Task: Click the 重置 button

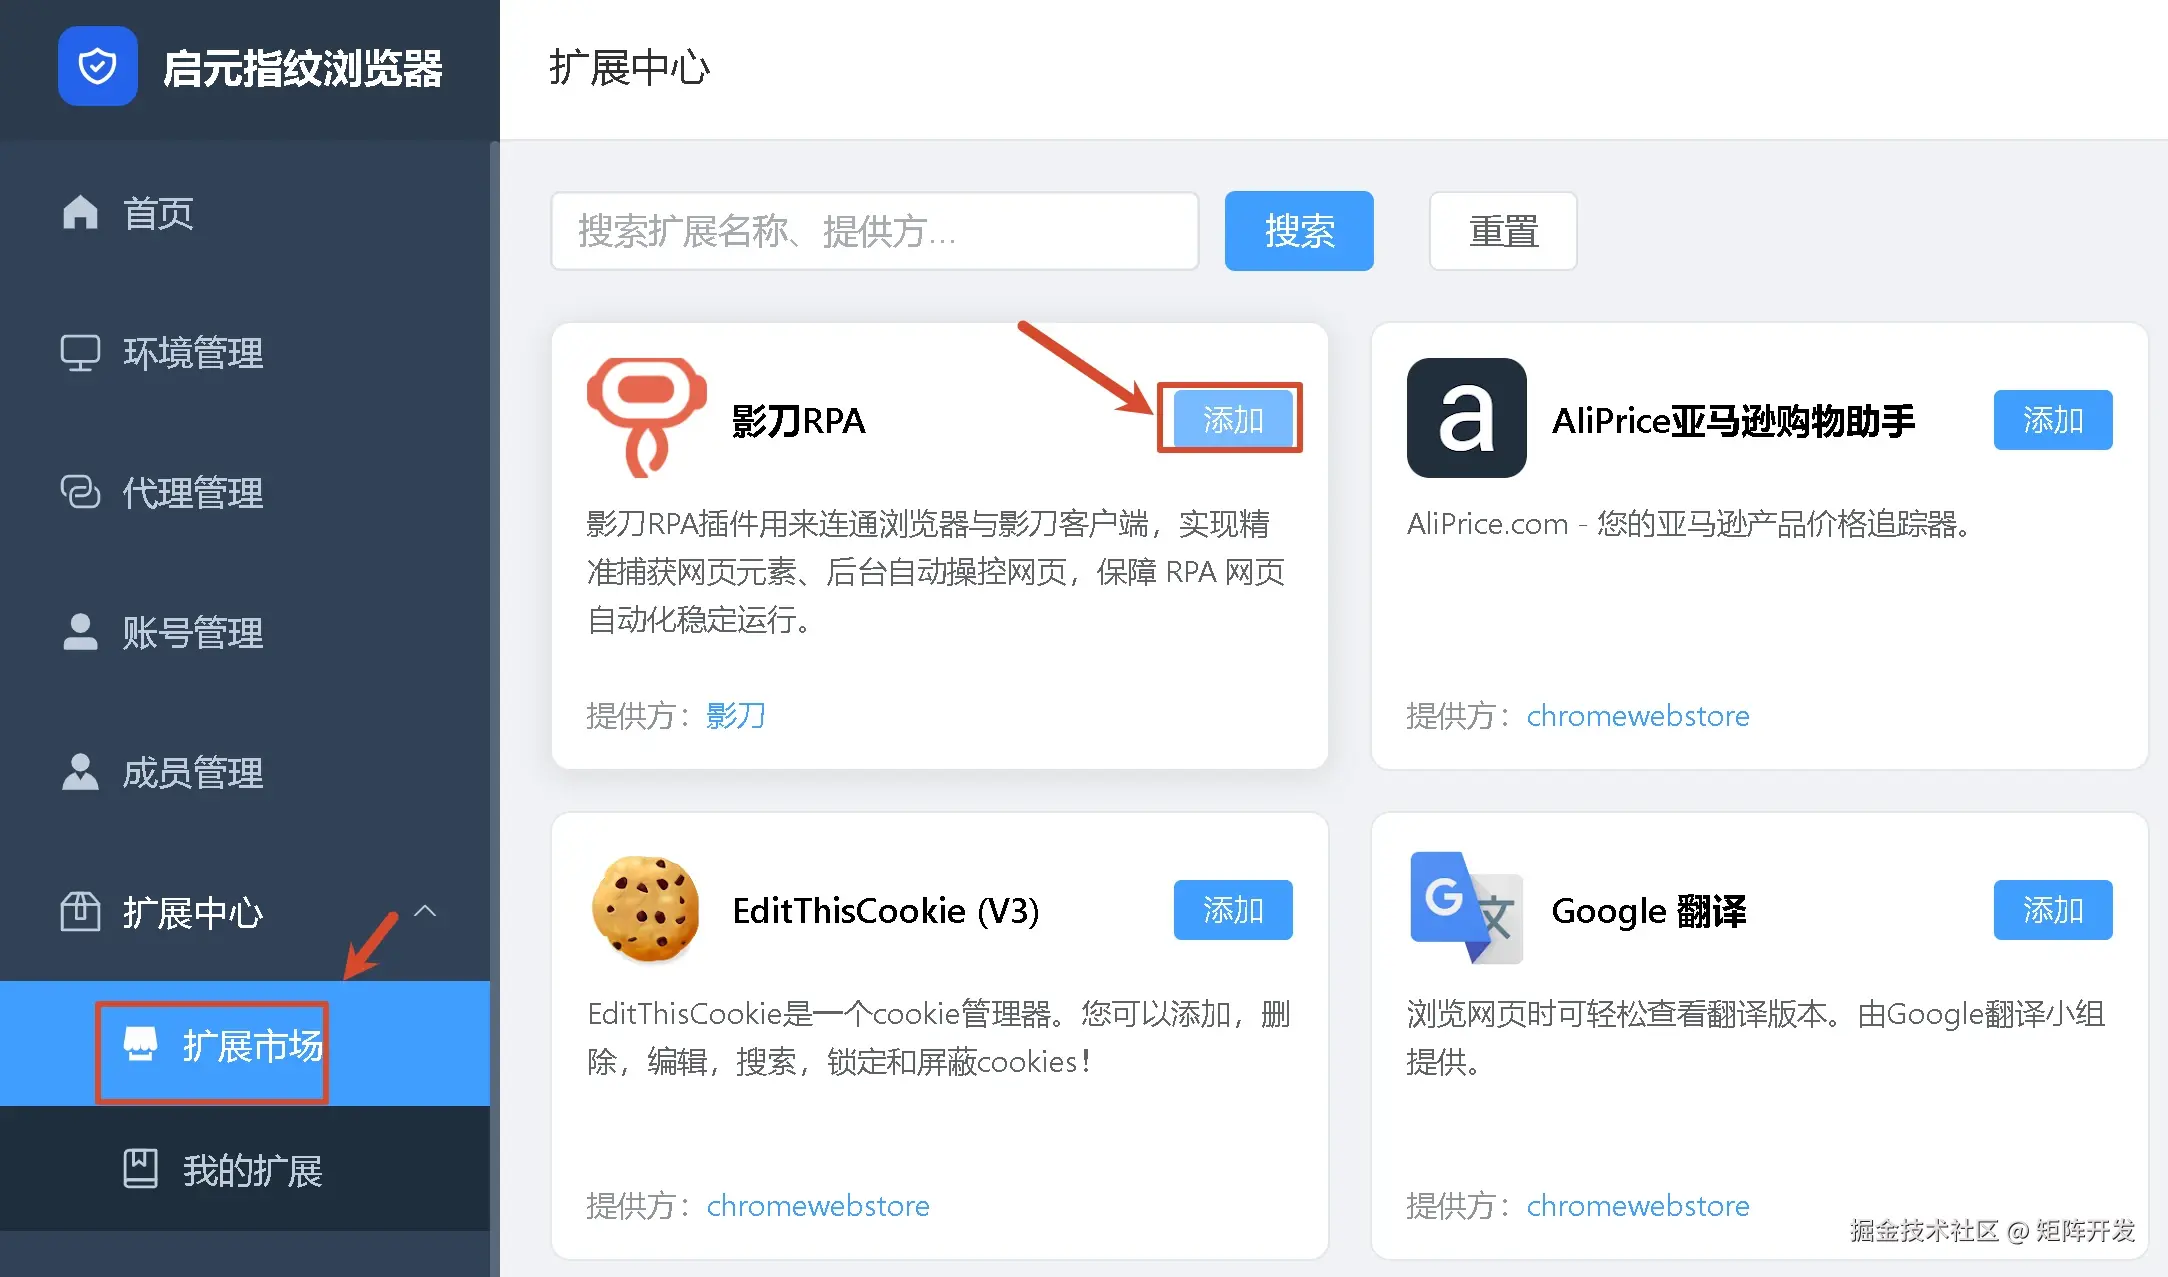Action: (1503, 231)
